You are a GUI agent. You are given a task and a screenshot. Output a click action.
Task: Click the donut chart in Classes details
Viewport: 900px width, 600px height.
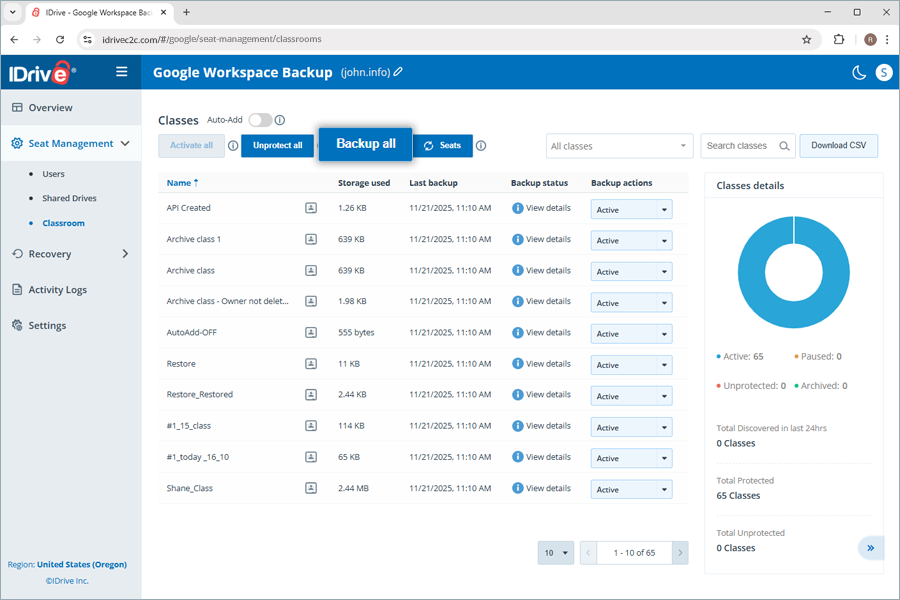point(793,270)
